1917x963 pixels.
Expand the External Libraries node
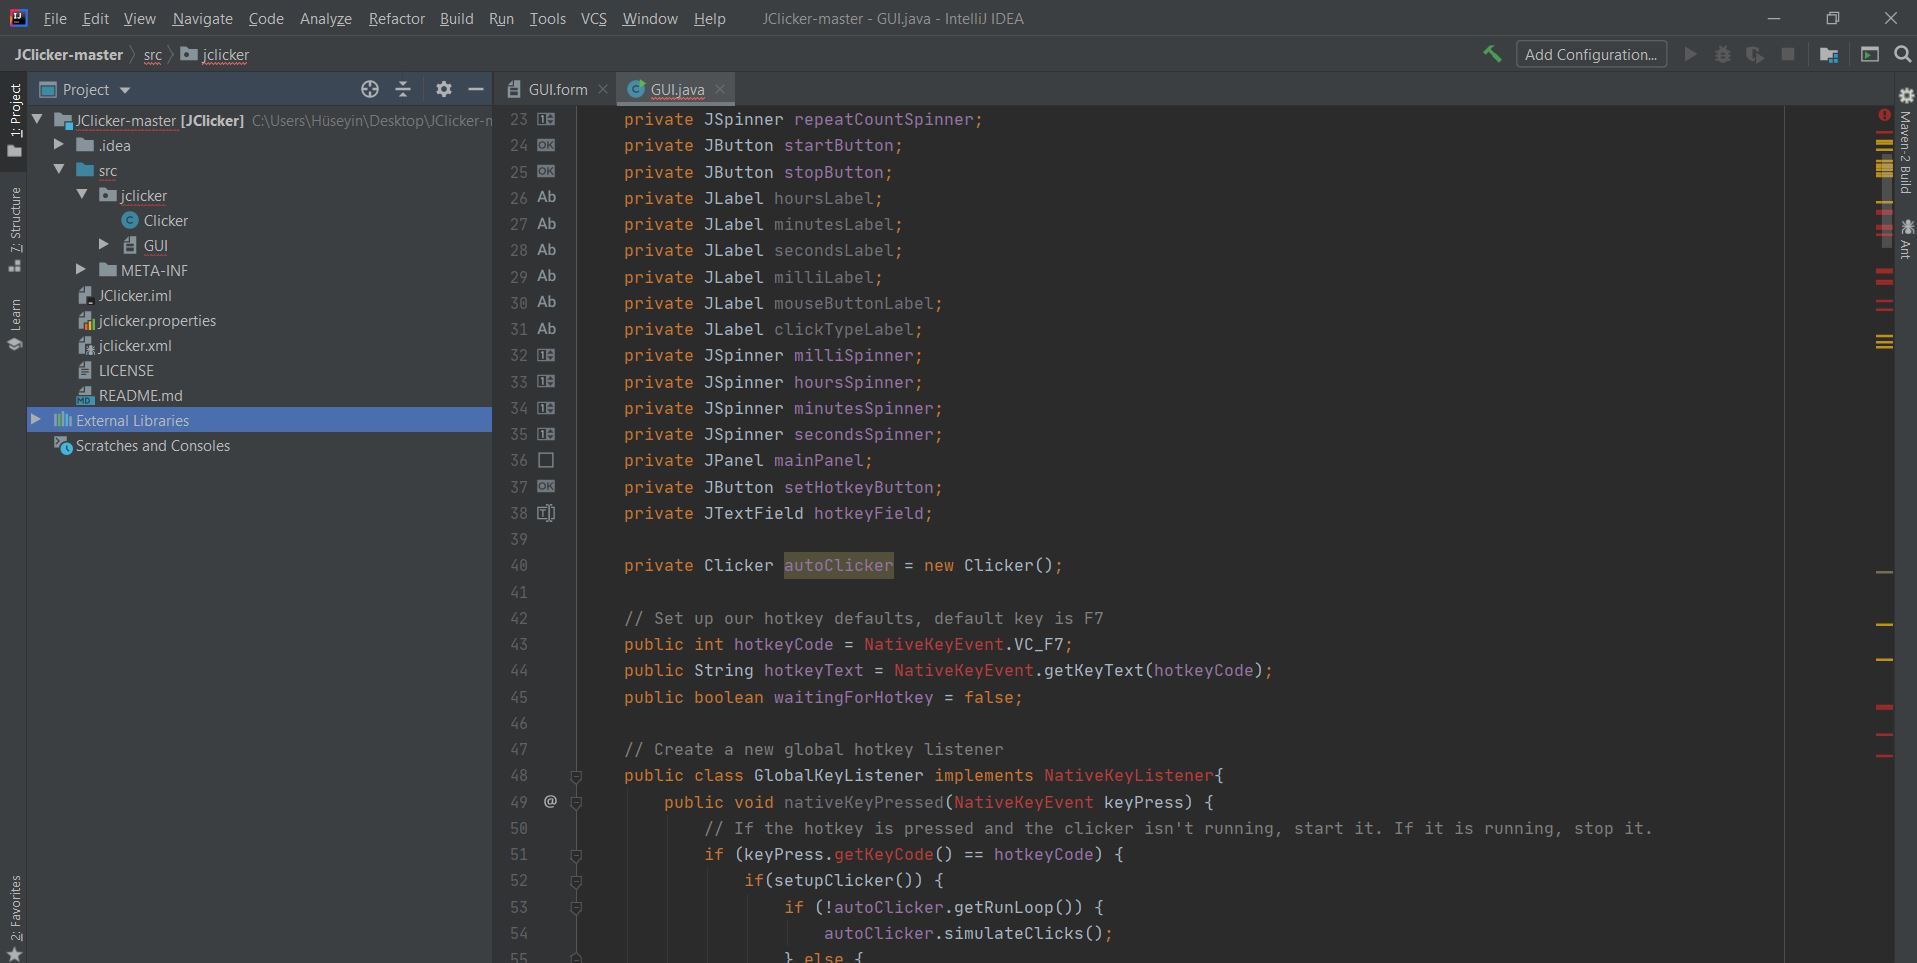[36, 420]
